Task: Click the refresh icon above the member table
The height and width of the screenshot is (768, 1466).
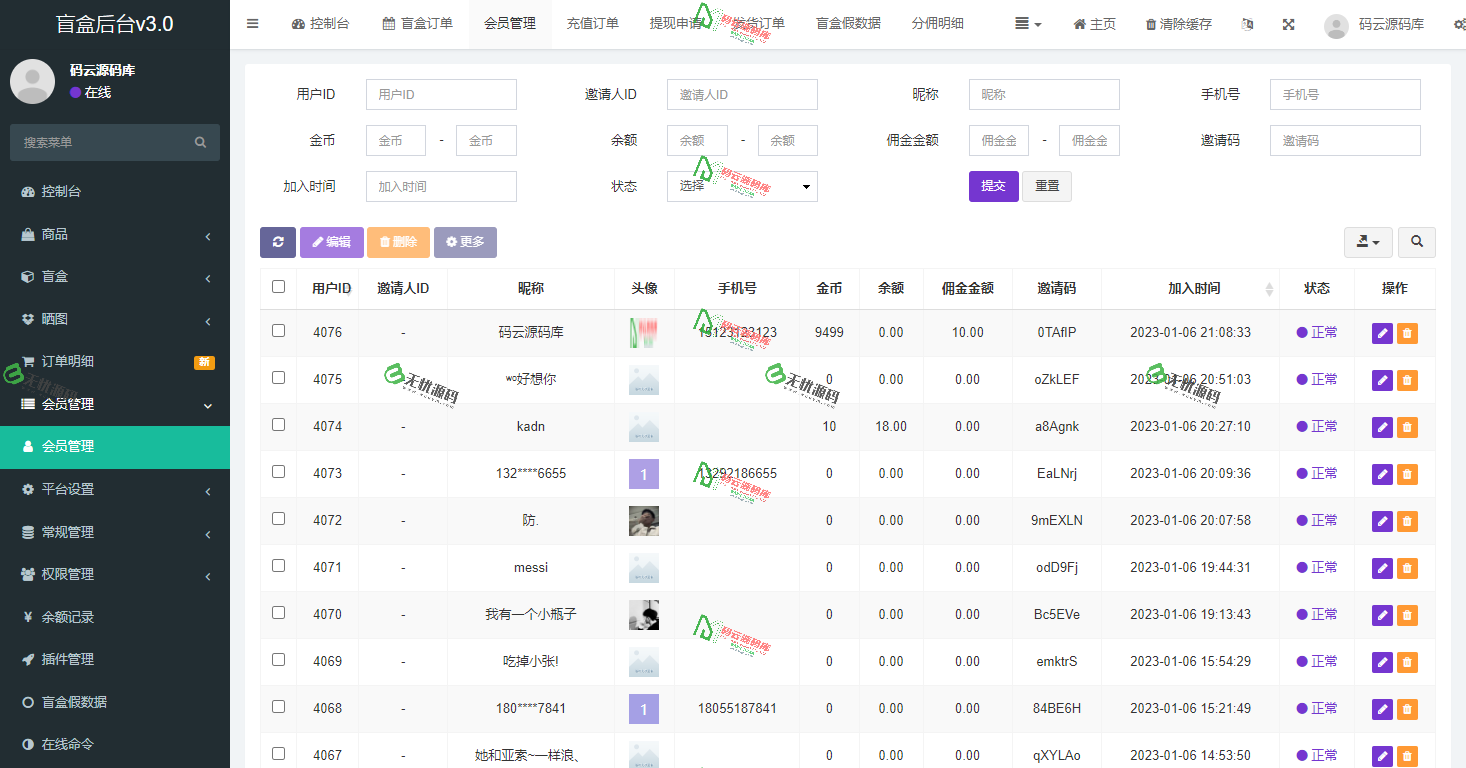Action: click(x=278, y=242)
